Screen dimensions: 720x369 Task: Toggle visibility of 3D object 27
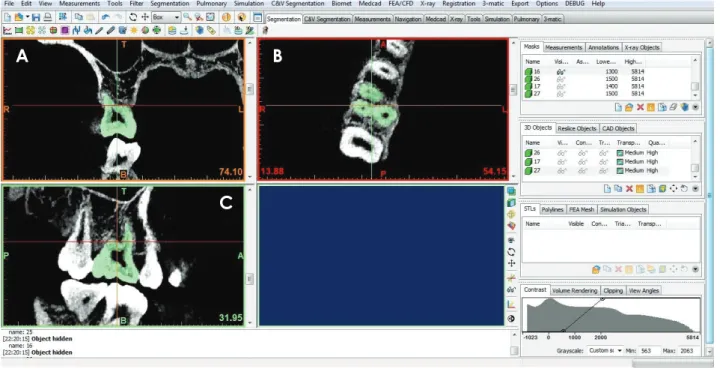pyautogui.click(x=561, y=170)
